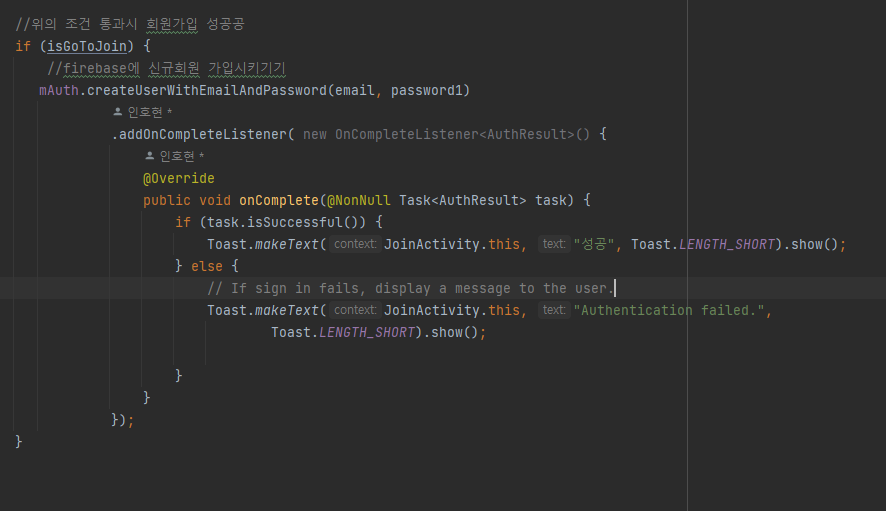Click the comment '//위의 조건 통과시 회원가입 성공공'
The width and height of the screenshot is (886, 511).
tap(130, 24)
